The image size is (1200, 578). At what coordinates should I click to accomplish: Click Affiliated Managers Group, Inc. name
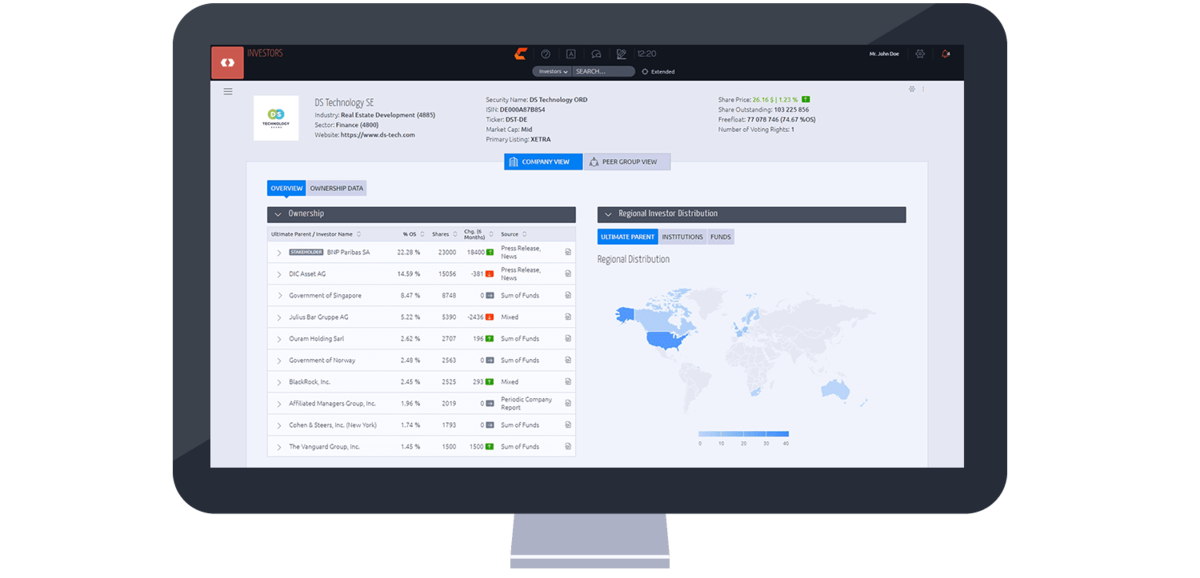(333, 404)
